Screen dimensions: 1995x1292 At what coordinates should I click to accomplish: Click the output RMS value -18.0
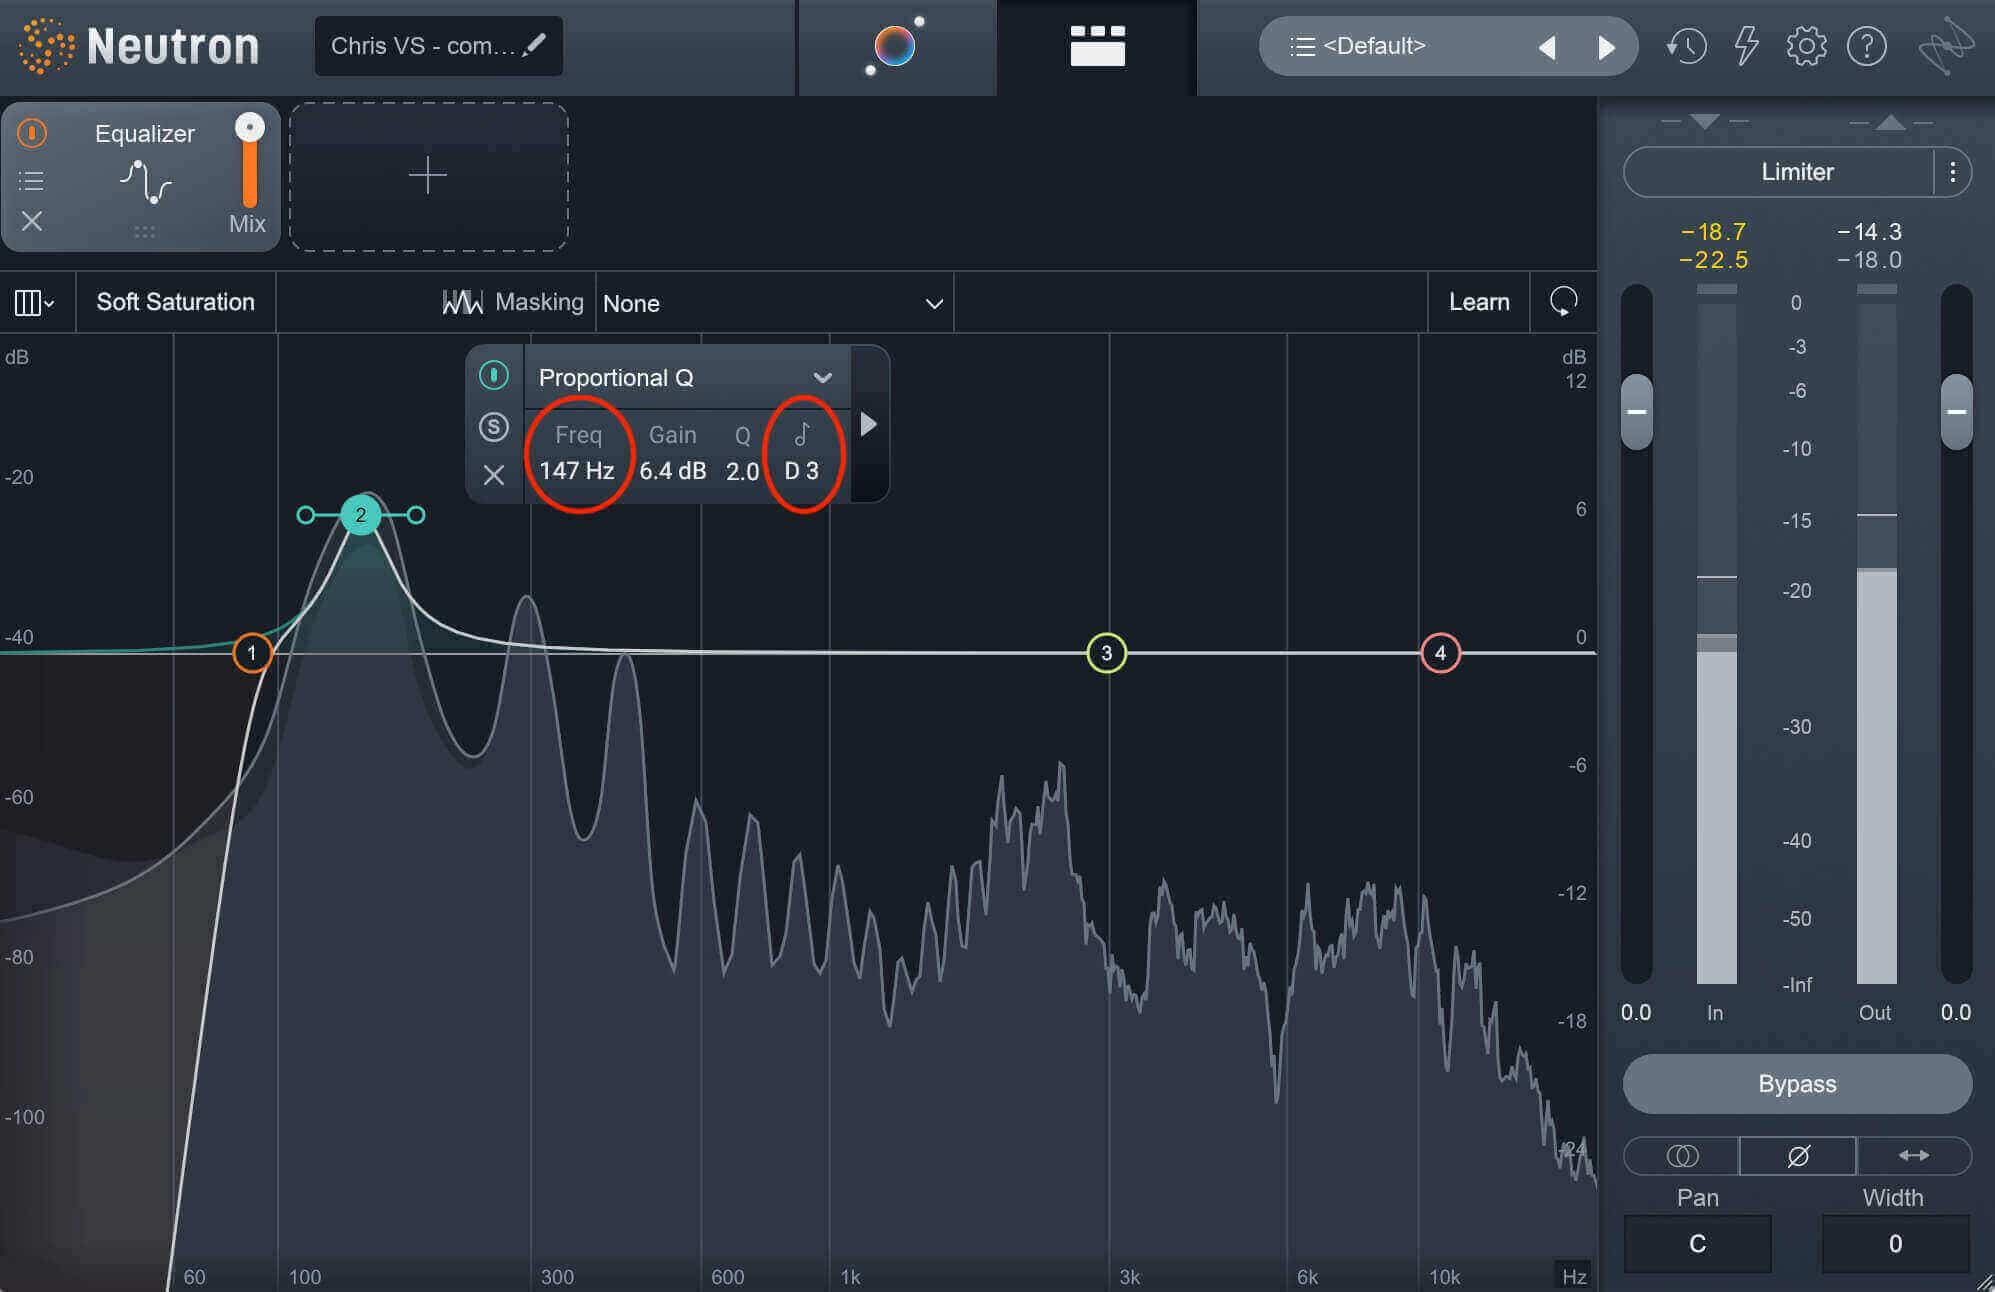pos(1869,260)
